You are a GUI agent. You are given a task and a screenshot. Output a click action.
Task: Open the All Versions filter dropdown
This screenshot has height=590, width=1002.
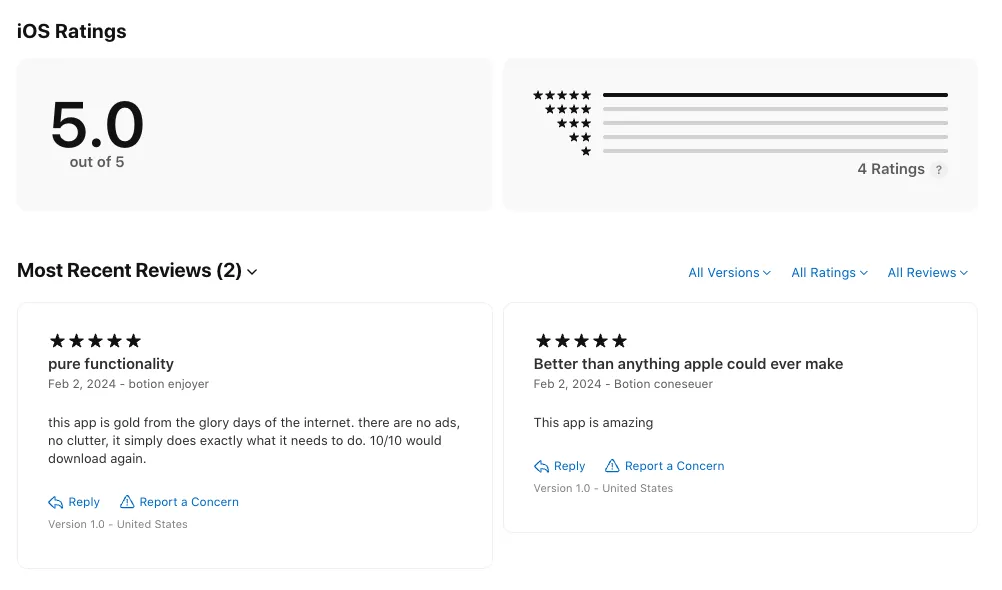click(729, 273)
